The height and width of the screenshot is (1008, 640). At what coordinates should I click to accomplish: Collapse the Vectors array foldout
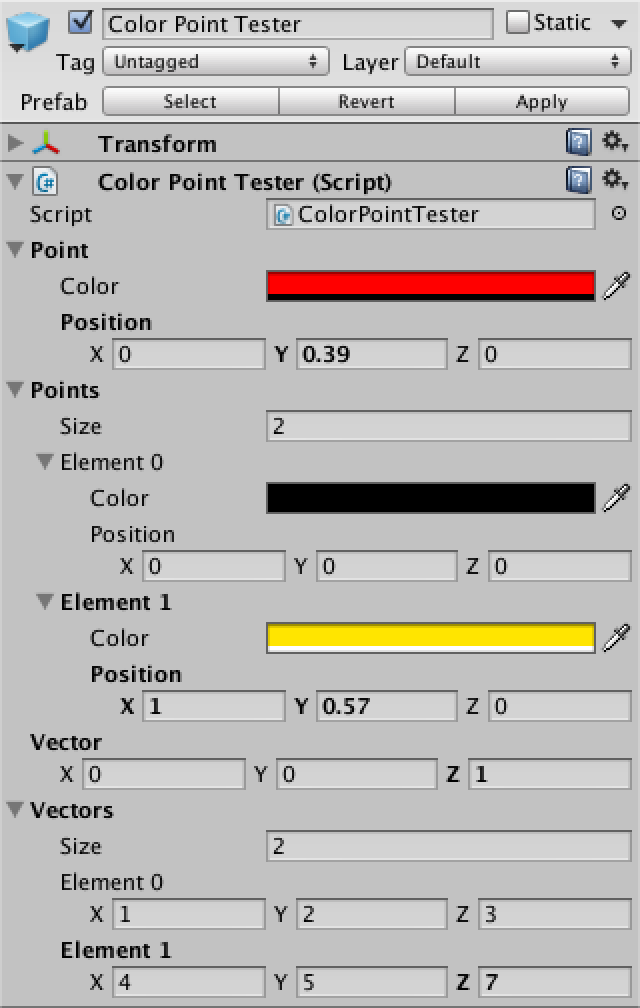(14, 810)
